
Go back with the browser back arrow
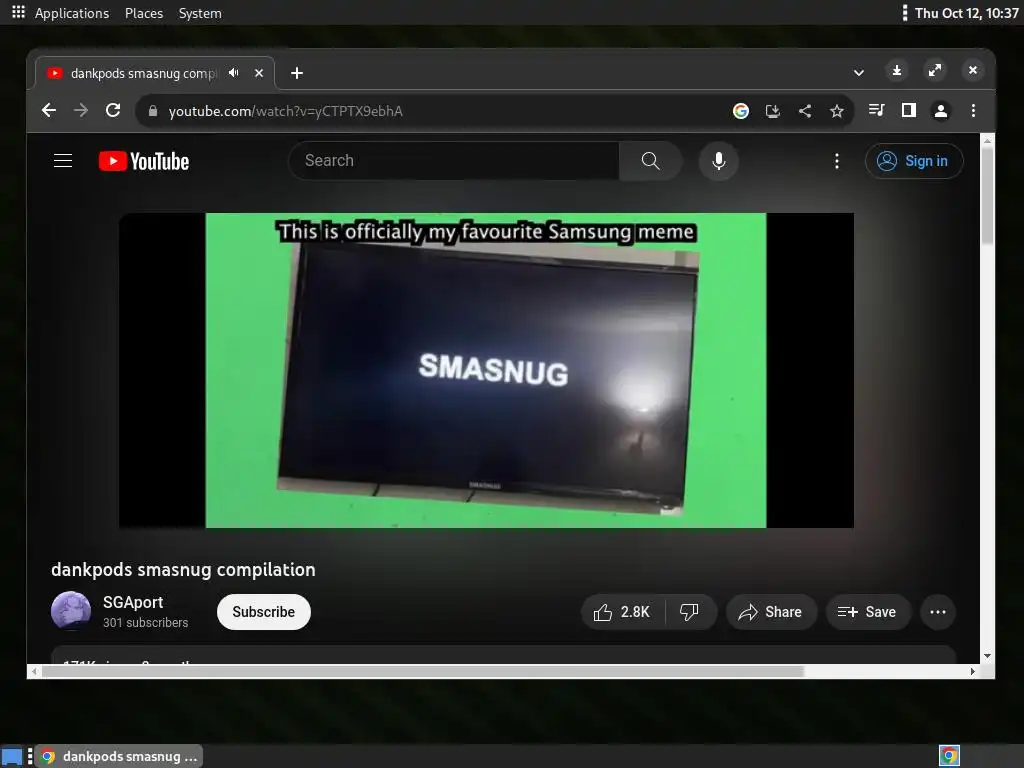[49, 110]
